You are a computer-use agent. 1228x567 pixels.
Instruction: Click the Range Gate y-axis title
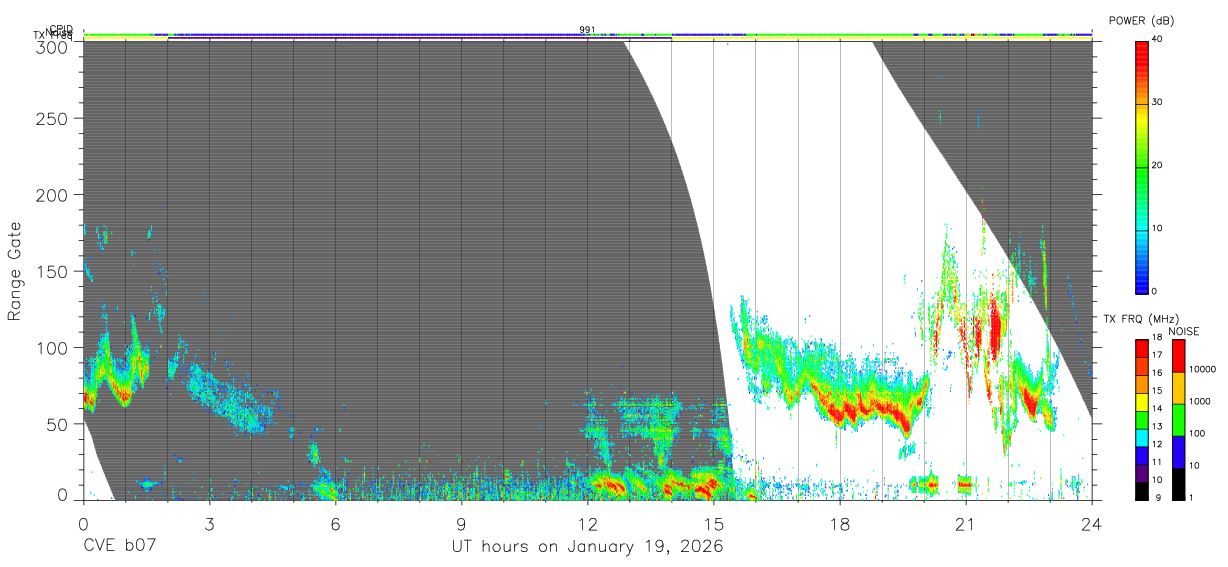point(15,271)
